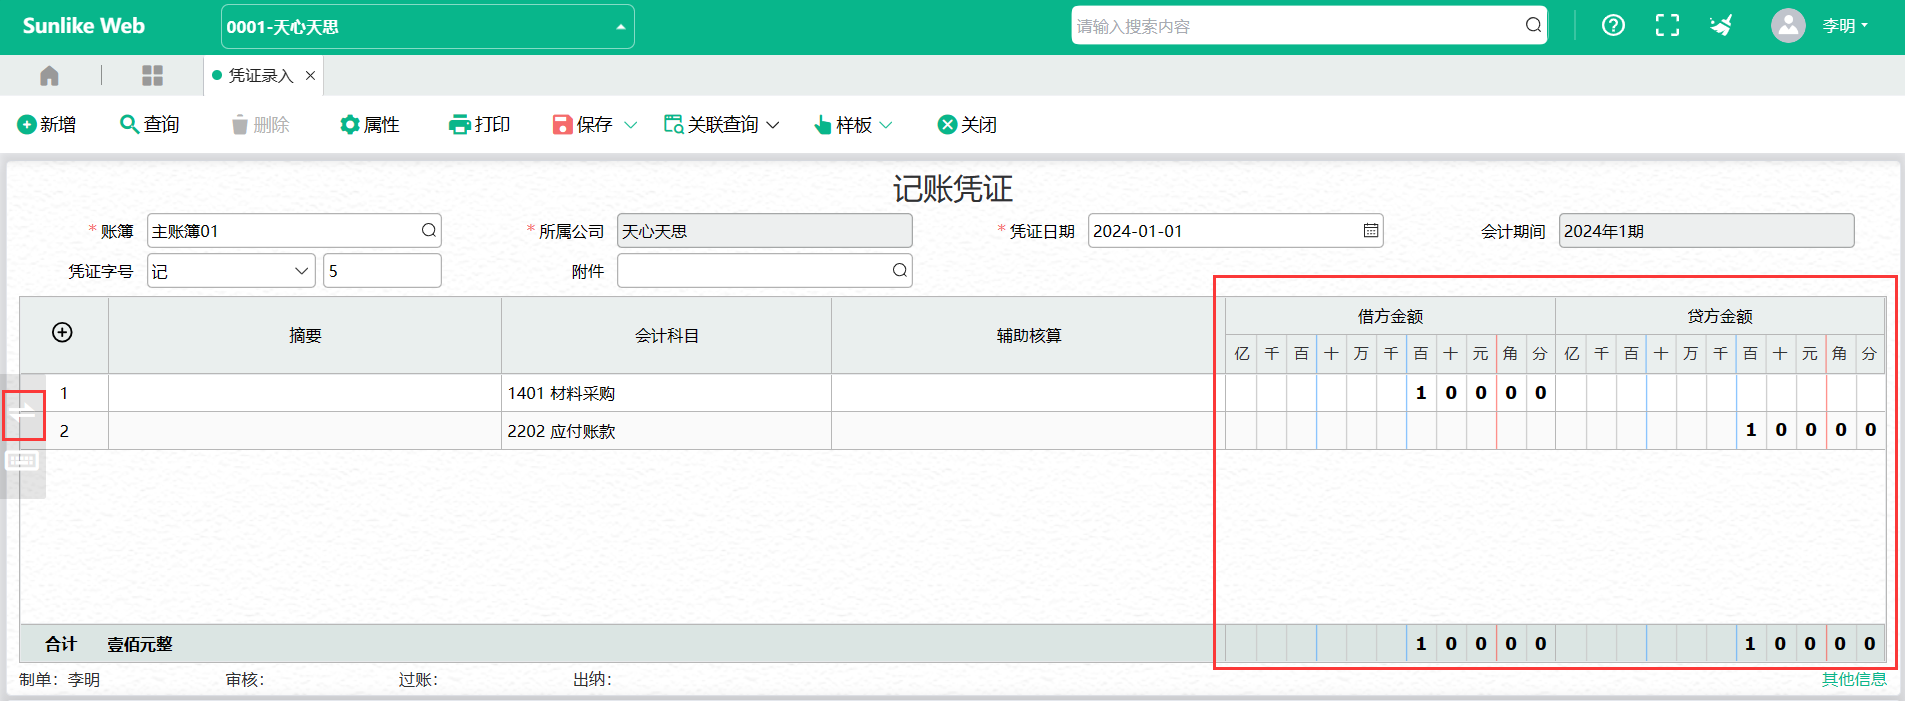Click the 辅助核算 cell in row 2
This screenshot has width=1905, height=701.
click(1028, 431)
